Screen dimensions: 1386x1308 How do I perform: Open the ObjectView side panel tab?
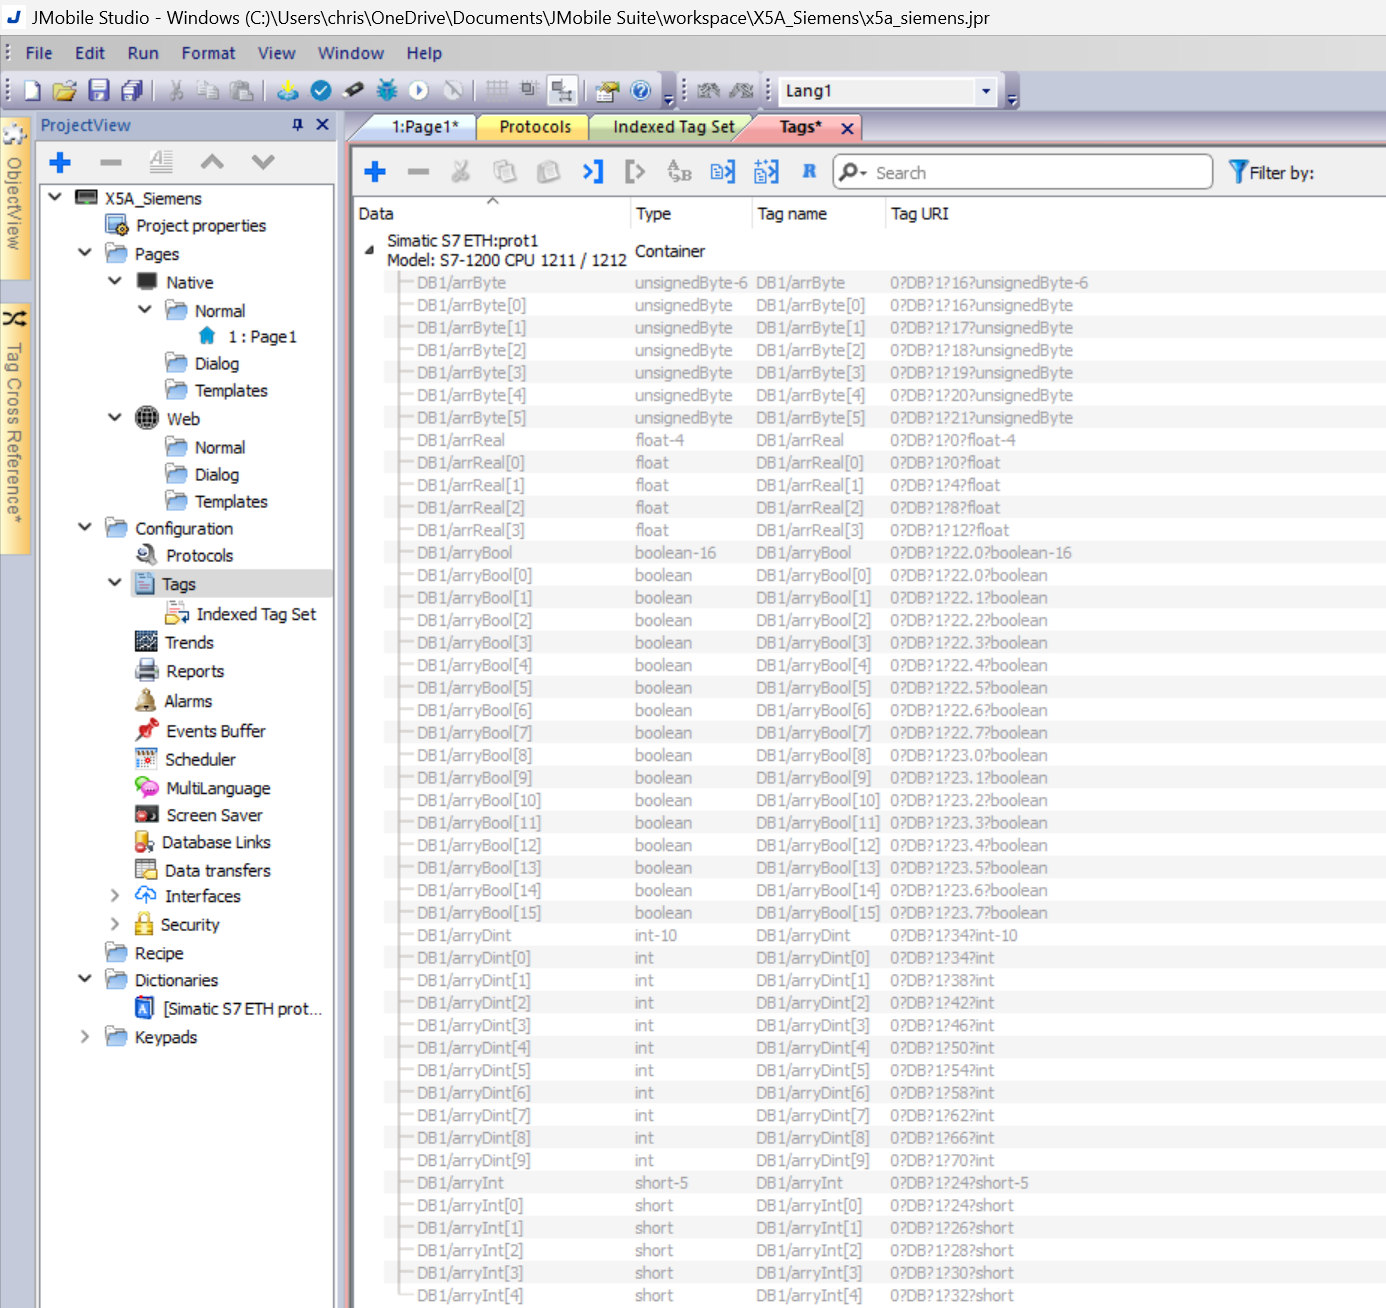pyautogui.click(x=14, y=200)
